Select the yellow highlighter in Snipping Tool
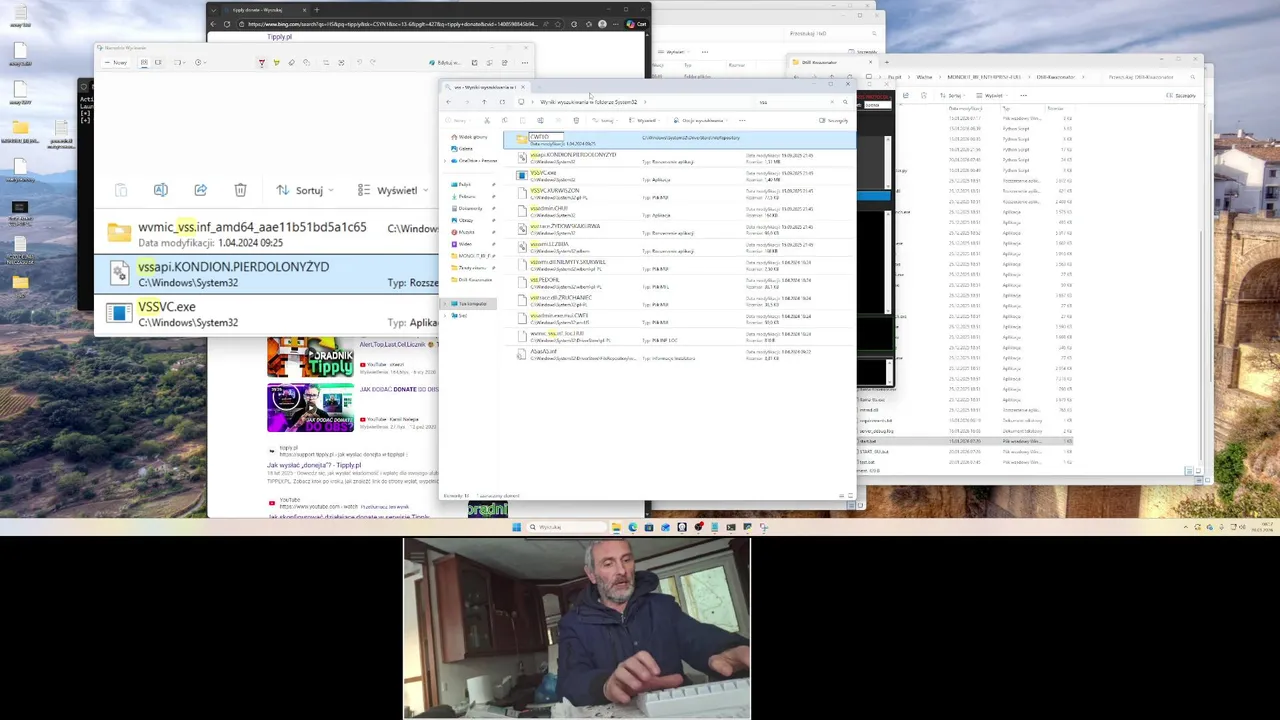This screenshot has height=720, width=1280. point(276,63)
